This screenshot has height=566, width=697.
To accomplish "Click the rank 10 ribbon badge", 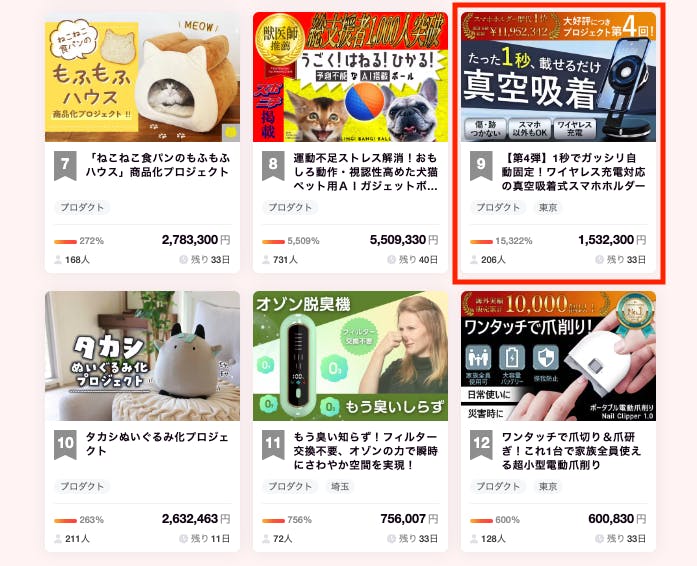I will coord(65,444).
